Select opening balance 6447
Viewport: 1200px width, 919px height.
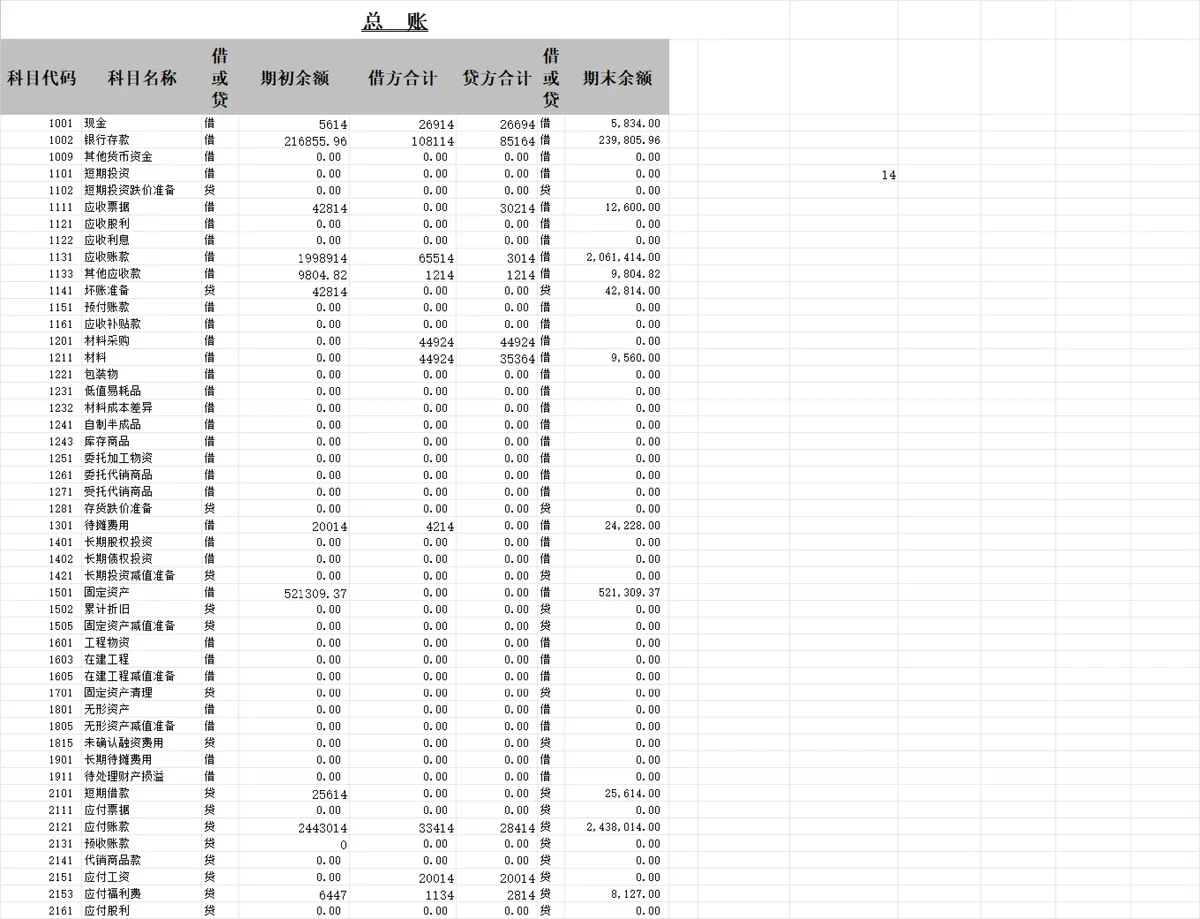click(333, 895)
